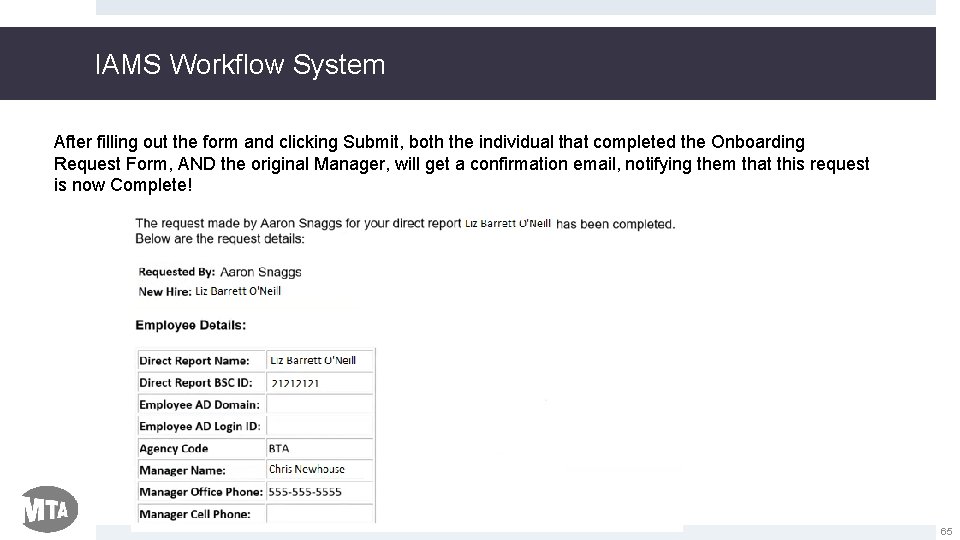Click the phone number 555-555-5555

point(305,492)
